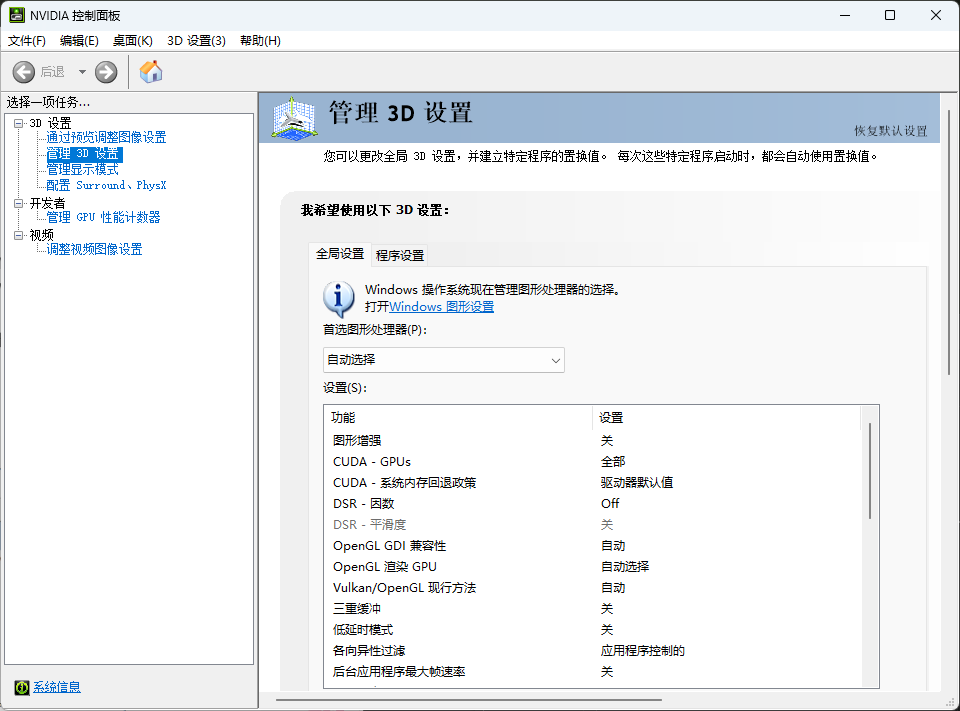Image resolution: width=960 pixels, height=711 pixels.
Task: Collapse the 开发者 tree node
Action: [x=19, y=203]
